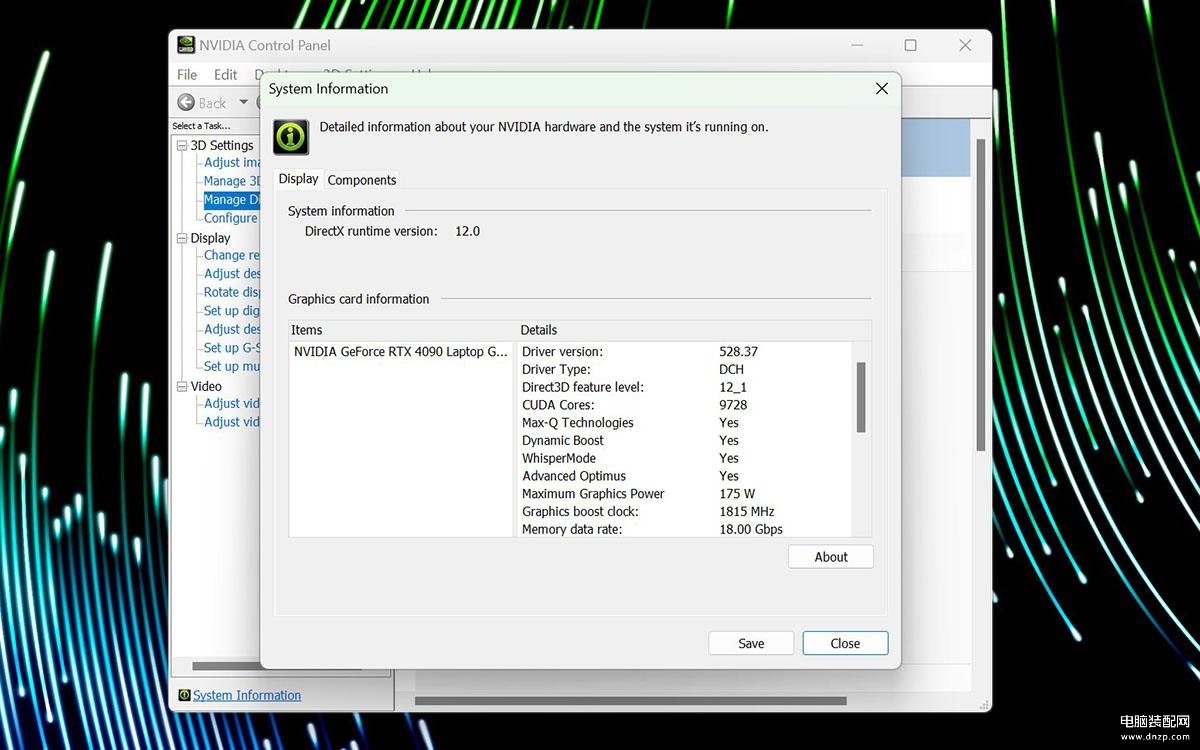
Task: Maximize the NVIDIA Control Panel window
Action: [910, 45]
